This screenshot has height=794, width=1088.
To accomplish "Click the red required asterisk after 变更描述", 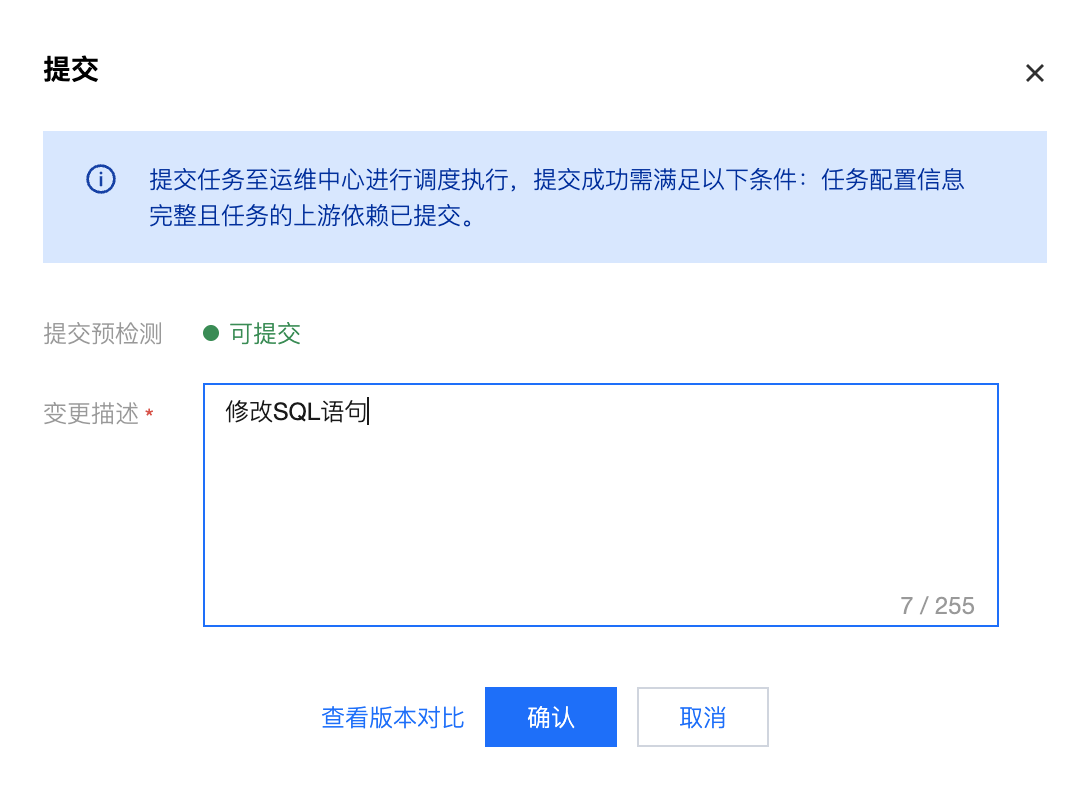I will pos(149,415).
